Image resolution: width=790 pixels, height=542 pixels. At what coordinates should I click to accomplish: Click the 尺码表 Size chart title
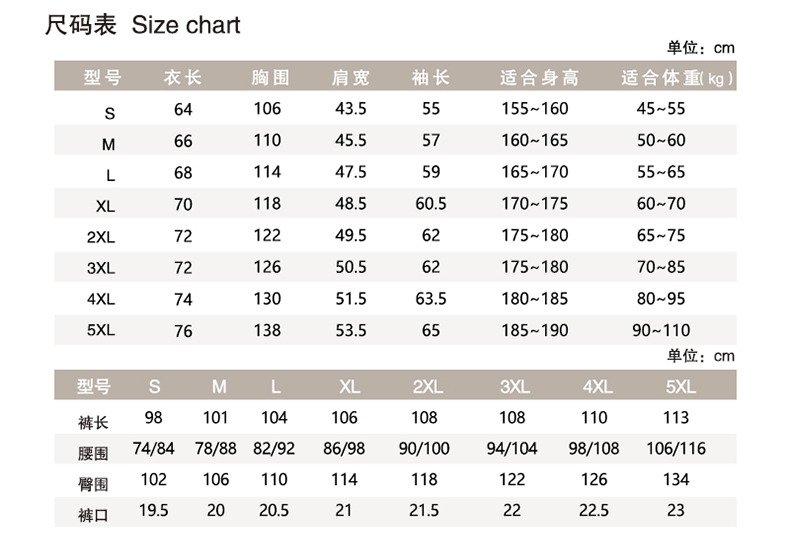tap(143, 26)
